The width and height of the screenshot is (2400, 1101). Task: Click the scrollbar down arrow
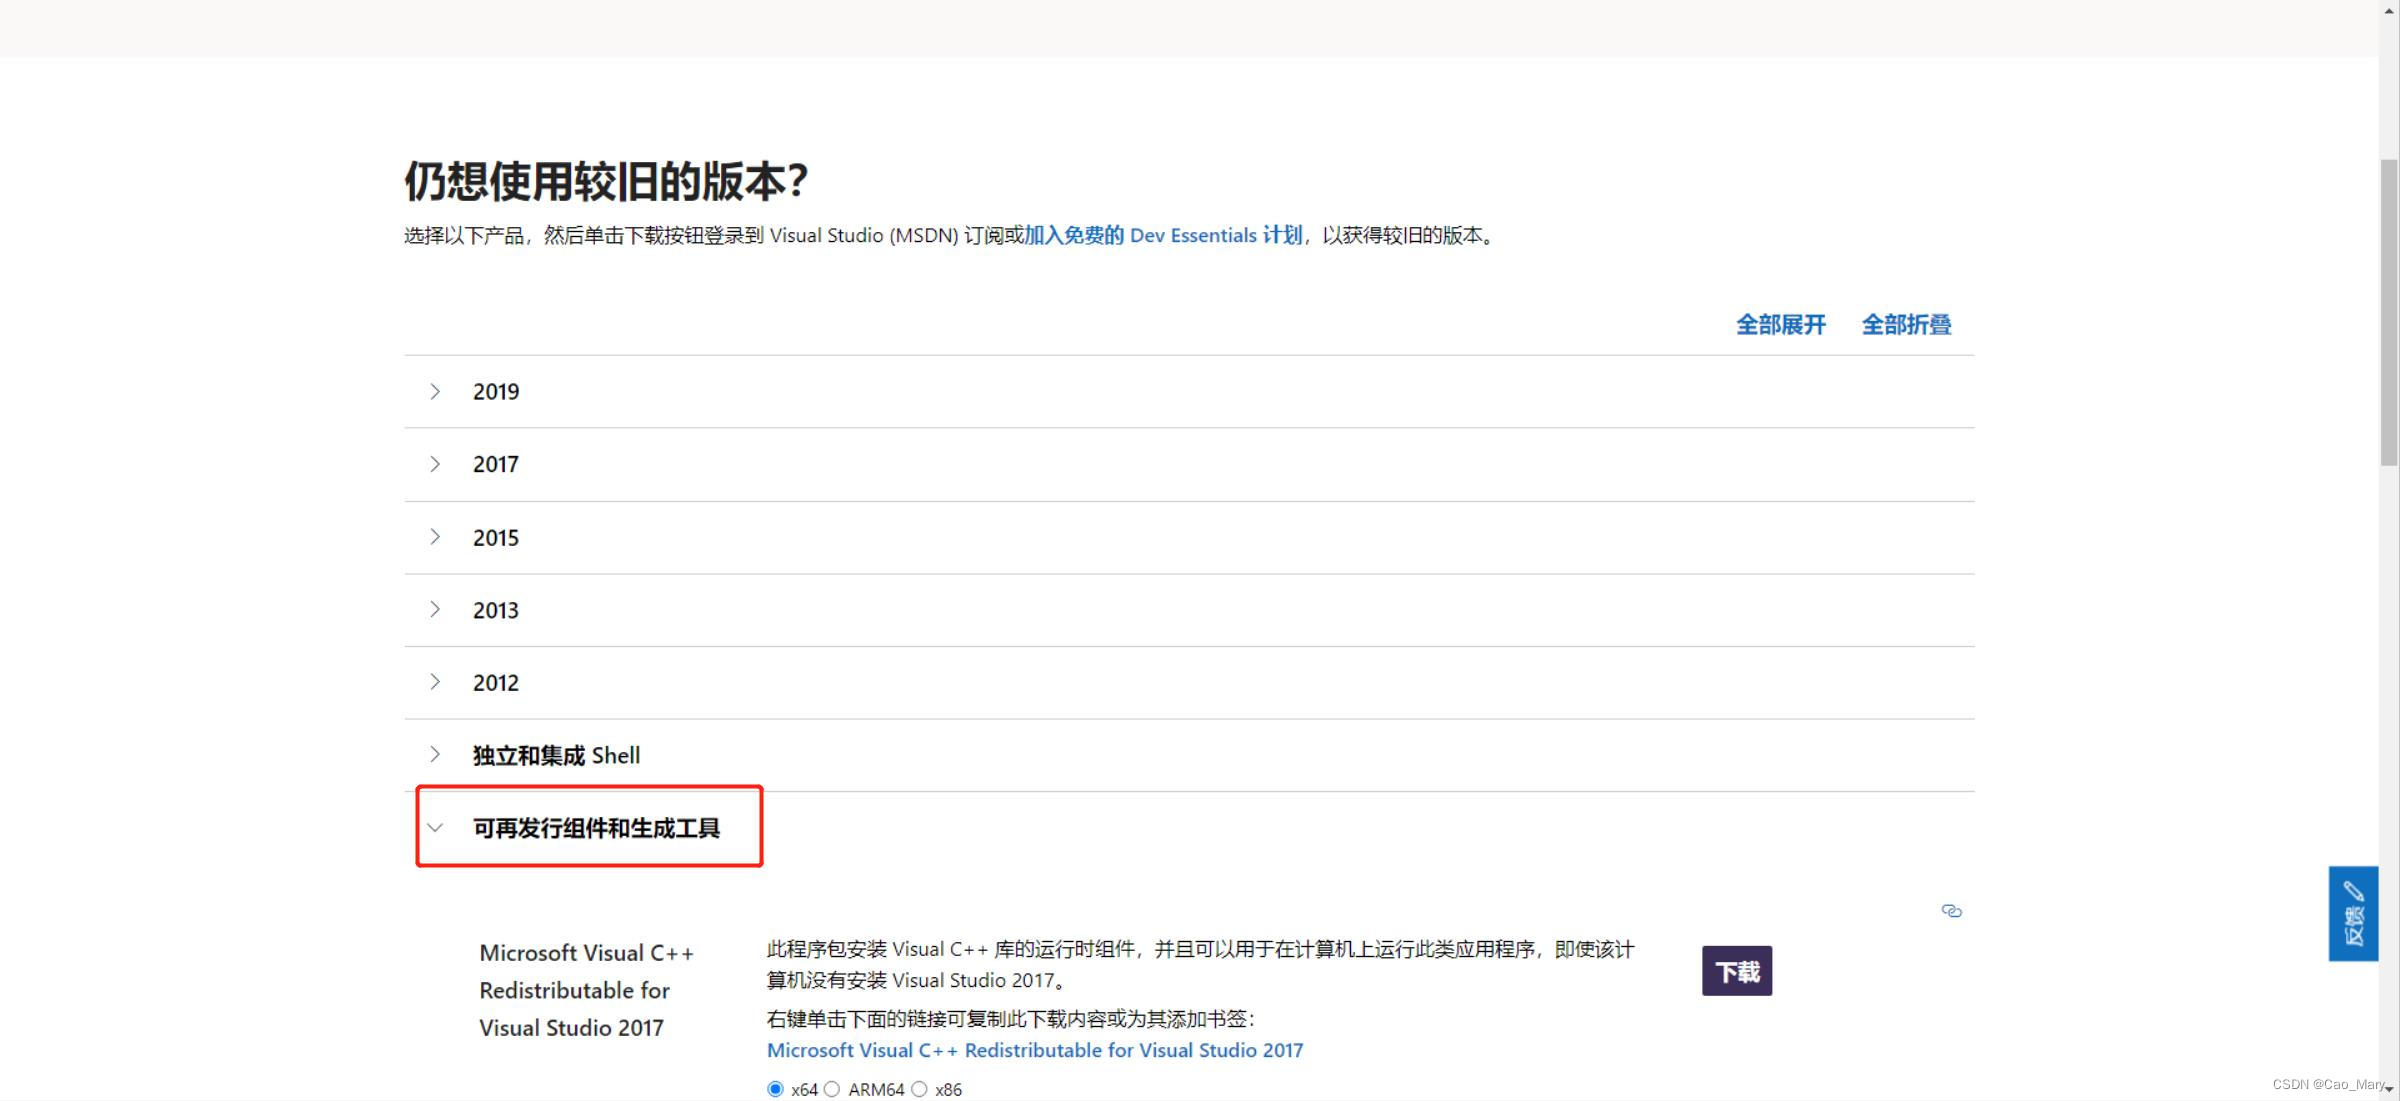pyautogui.click(x=2389, y=1089)
